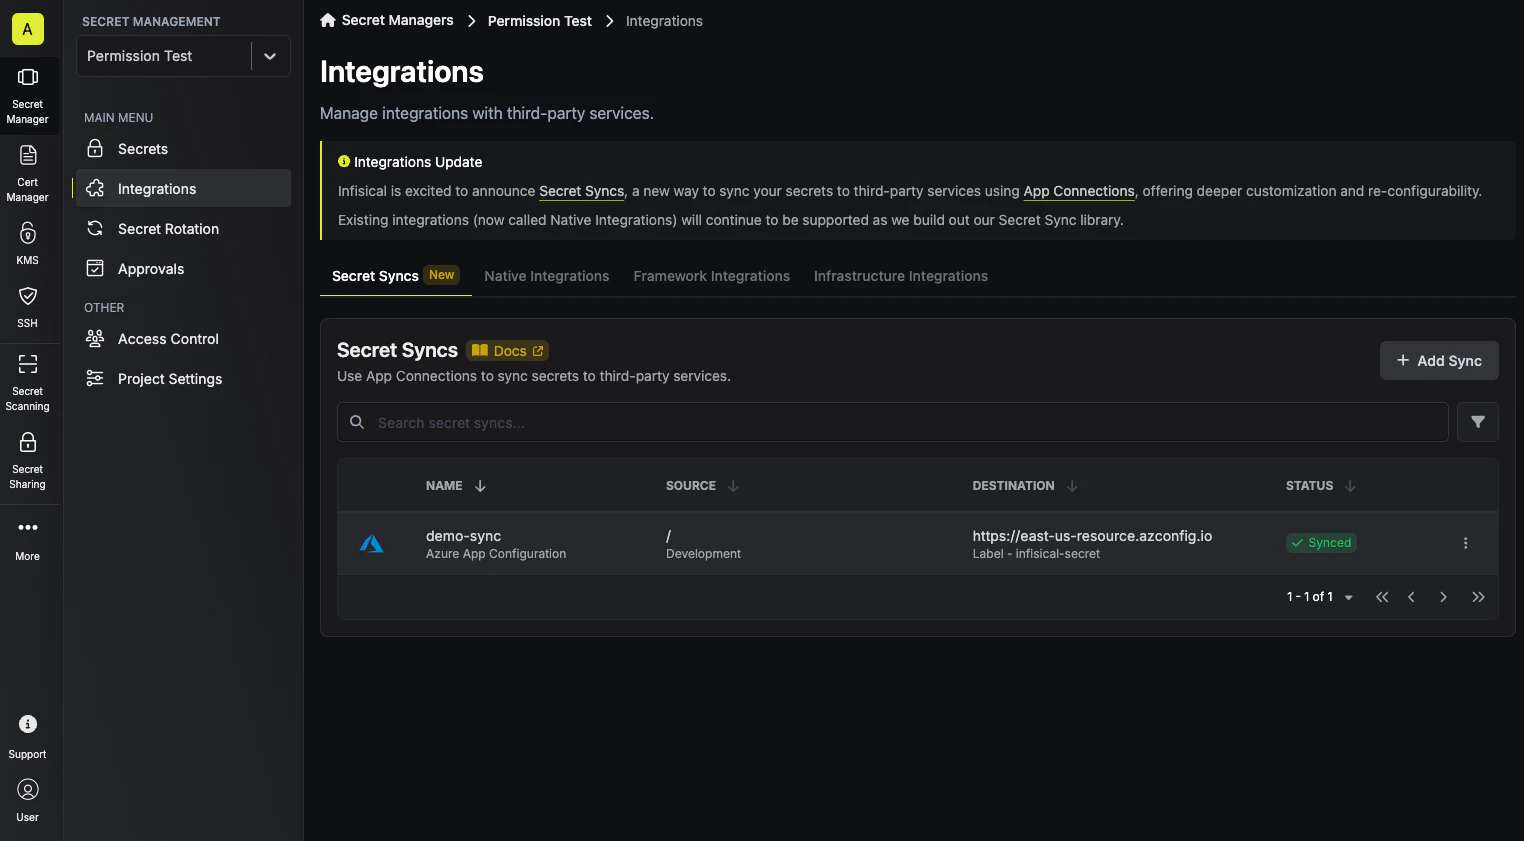Open the SSH shield icon
The height and width of the screenshot is (841, 1524).
[x=28, y=296]
